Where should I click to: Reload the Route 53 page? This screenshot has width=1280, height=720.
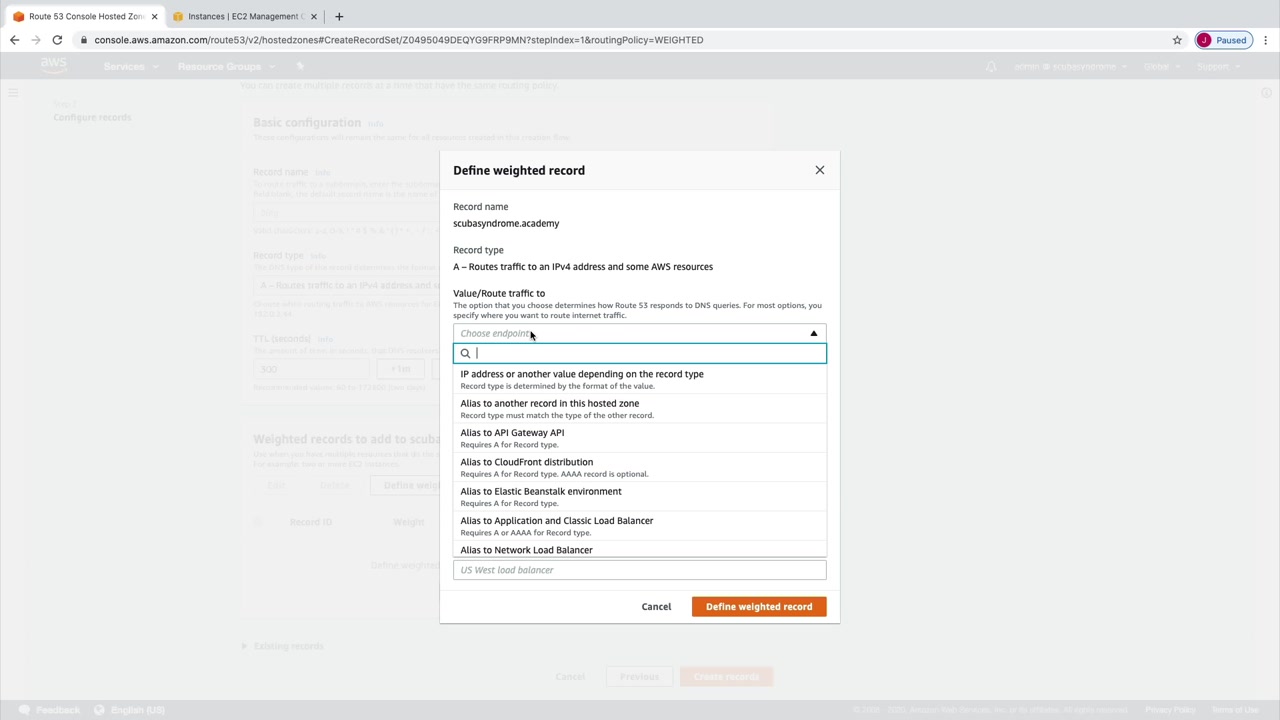tap(57, 40)
